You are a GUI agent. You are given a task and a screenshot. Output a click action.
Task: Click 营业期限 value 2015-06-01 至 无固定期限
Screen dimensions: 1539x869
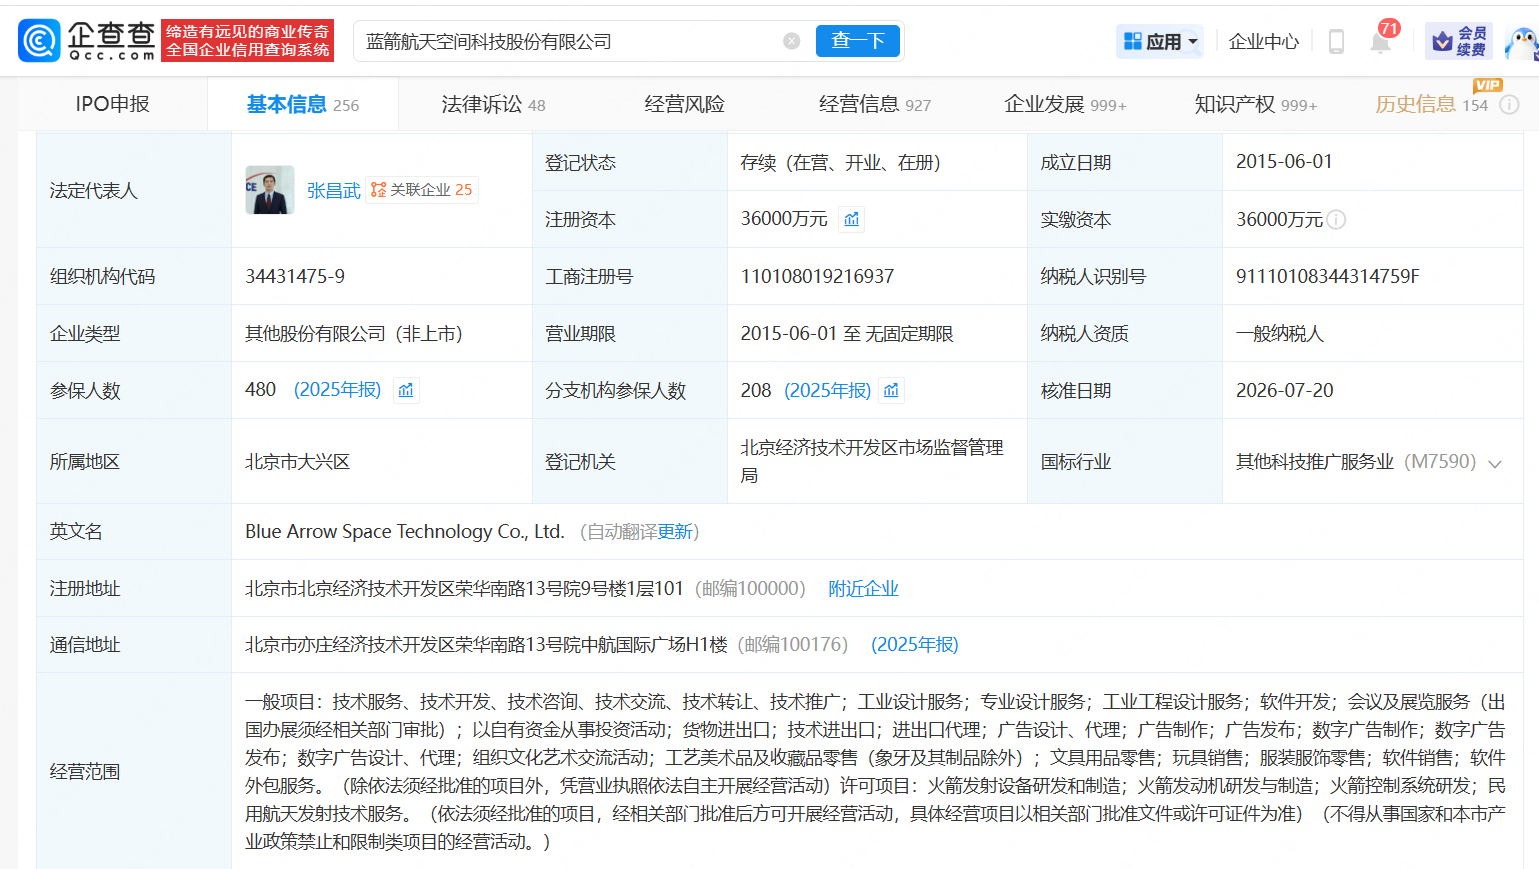coord(847,333)
